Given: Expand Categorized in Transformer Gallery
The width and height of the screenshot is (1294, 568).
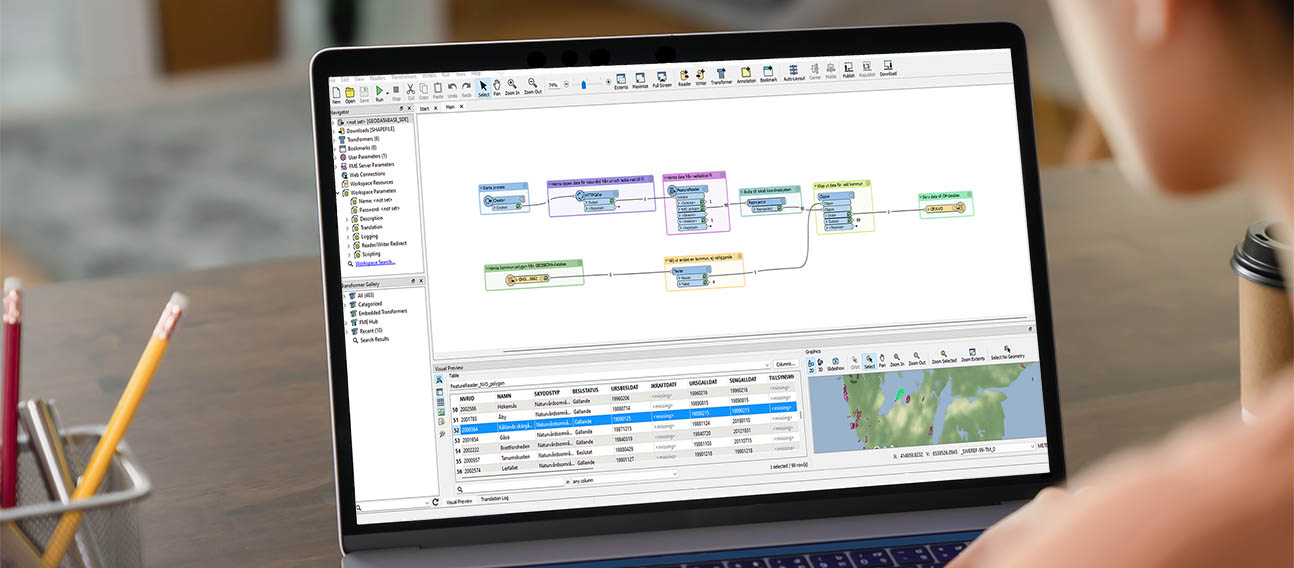Looking at the screenshot, I should click(343, 305).
